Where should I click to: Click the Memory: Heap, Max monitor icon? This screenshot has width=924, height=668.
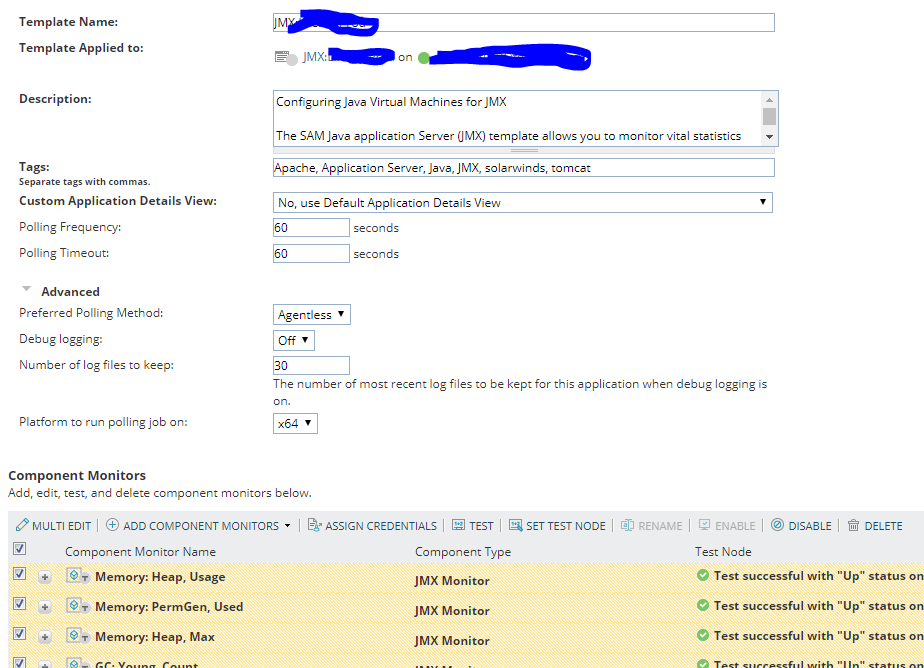[x=77, y=636]
